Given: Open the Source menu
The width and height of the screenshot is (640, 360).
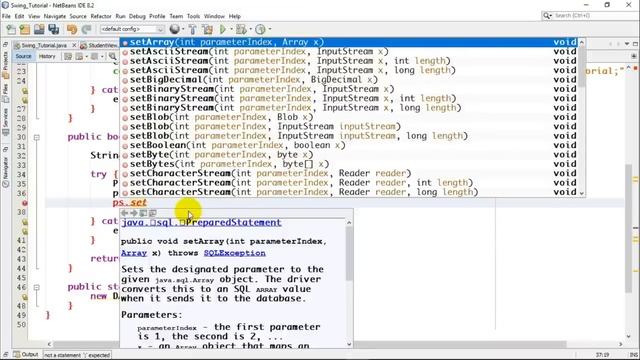Looking at the screenshot, I should click(78, 16).
